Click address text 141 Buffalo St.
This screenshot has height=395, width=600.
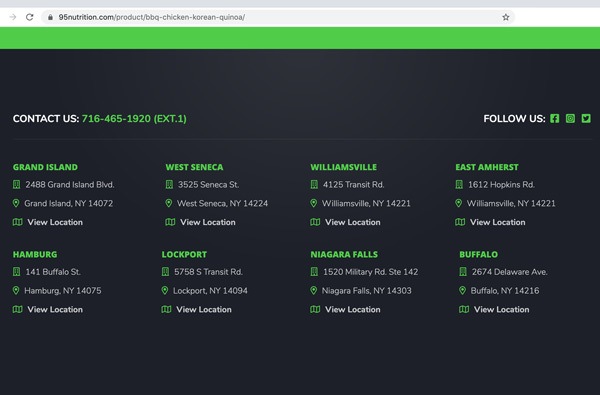click(53, 272)
